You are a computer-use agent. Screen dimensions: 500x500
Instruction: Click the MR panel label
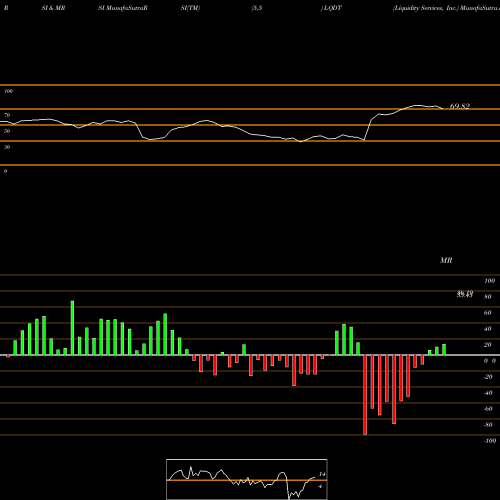[x=446, y=260]
